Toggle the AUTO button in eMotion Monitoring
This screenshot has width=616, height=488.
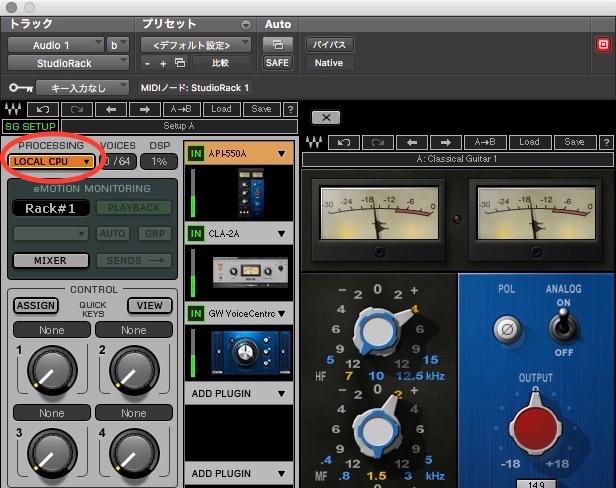pos(112,233)
